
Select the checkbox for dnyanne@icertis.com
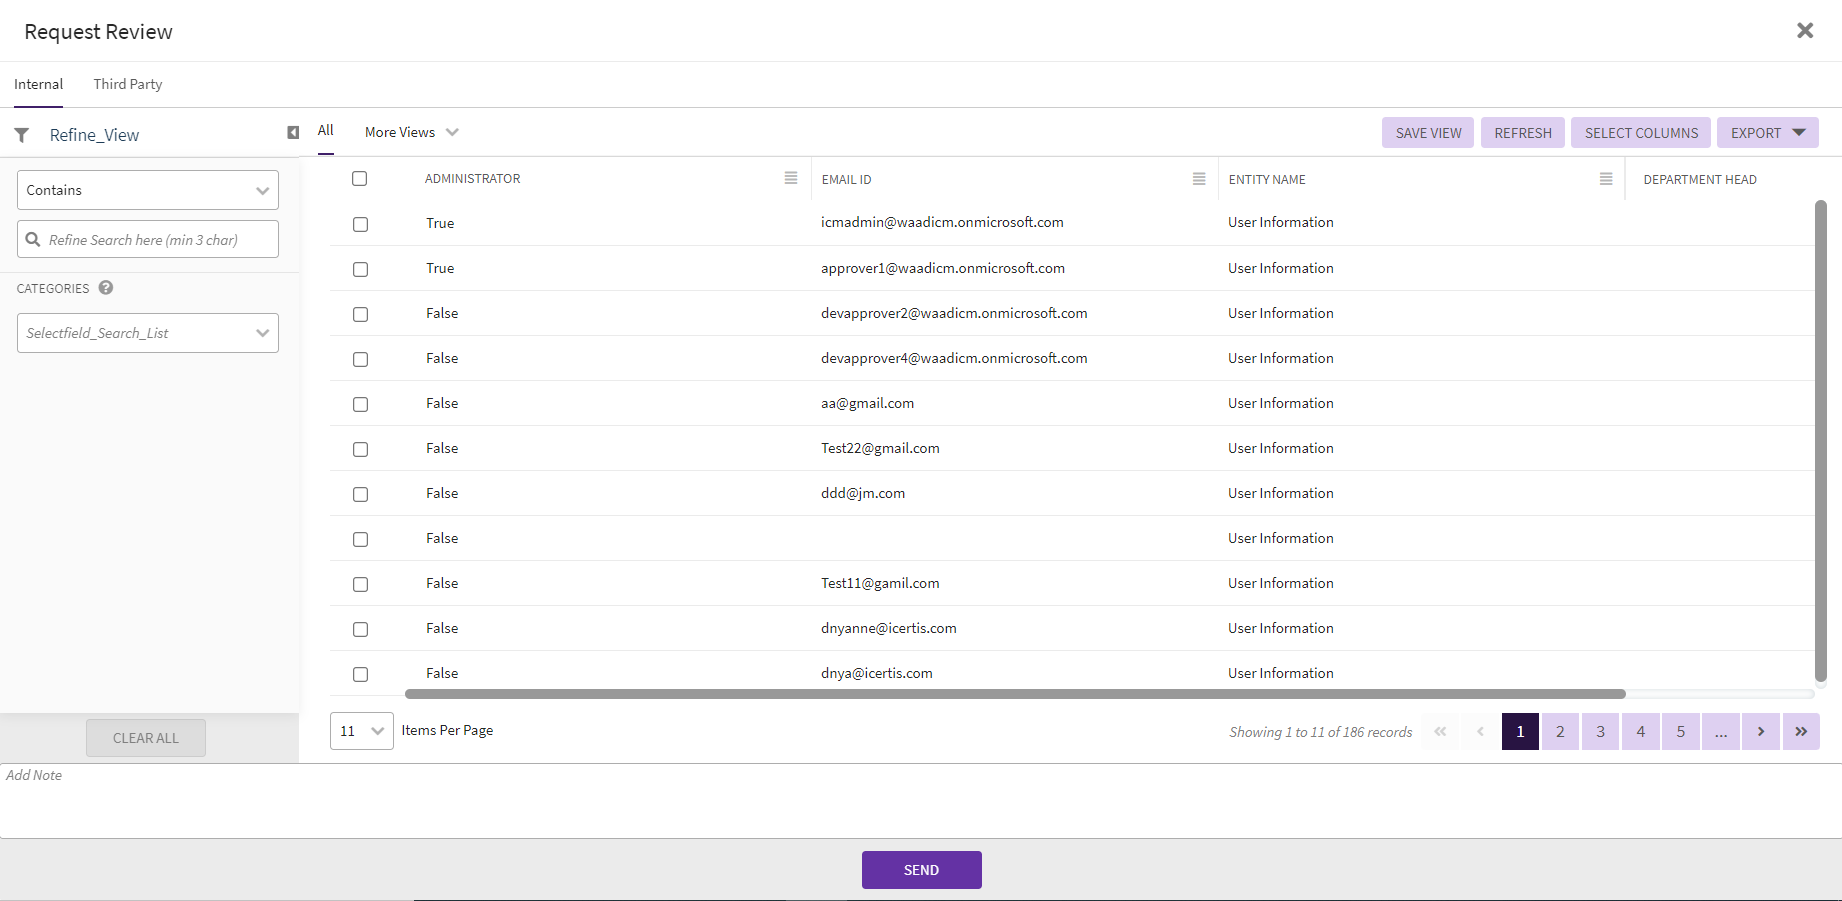pyautogui.click(x=361, y=629)
